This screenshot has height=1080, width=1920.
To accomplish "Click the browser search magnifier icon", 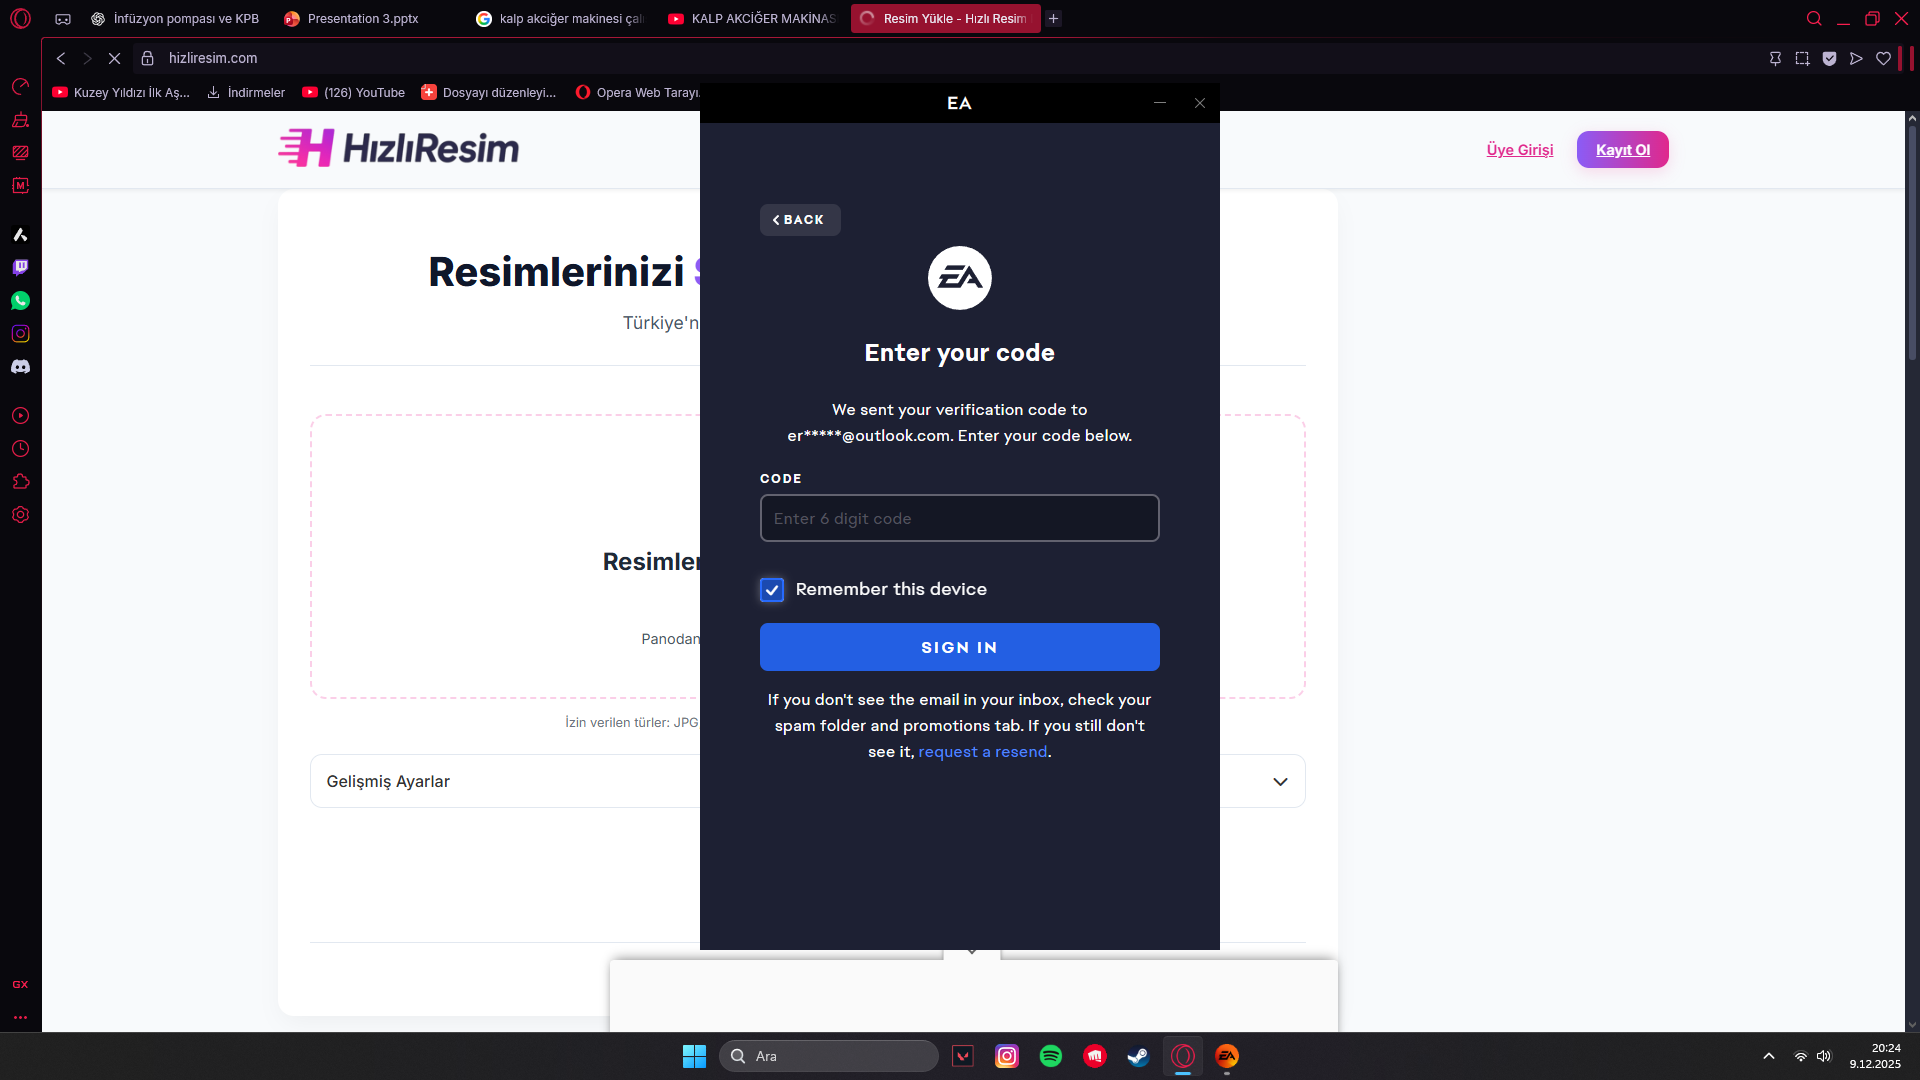I will coord(1814,18).
